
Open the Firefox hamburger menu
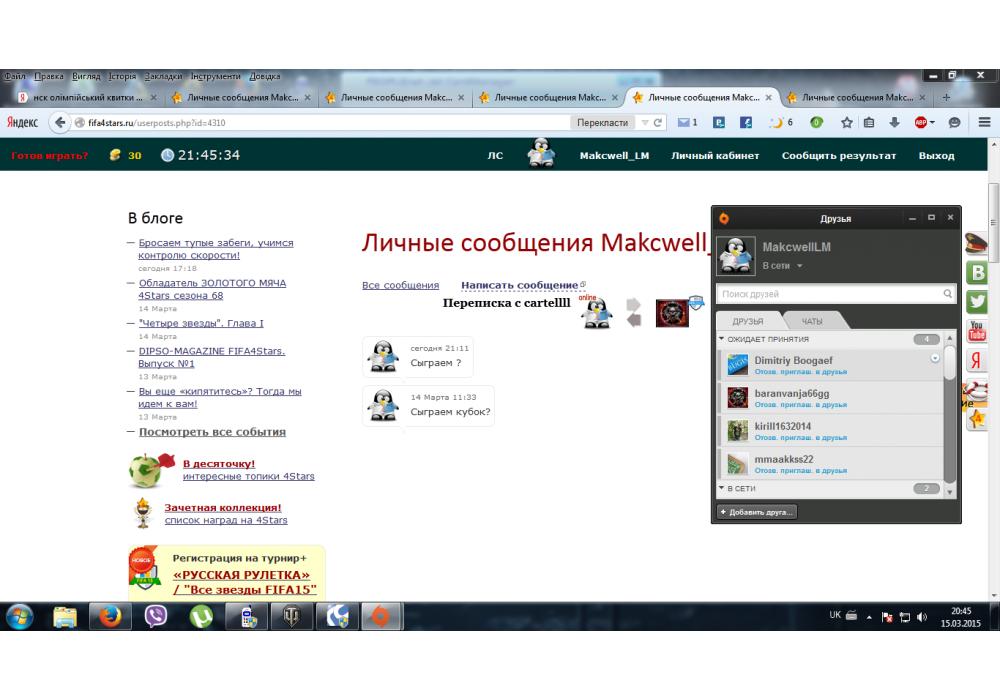984,122
